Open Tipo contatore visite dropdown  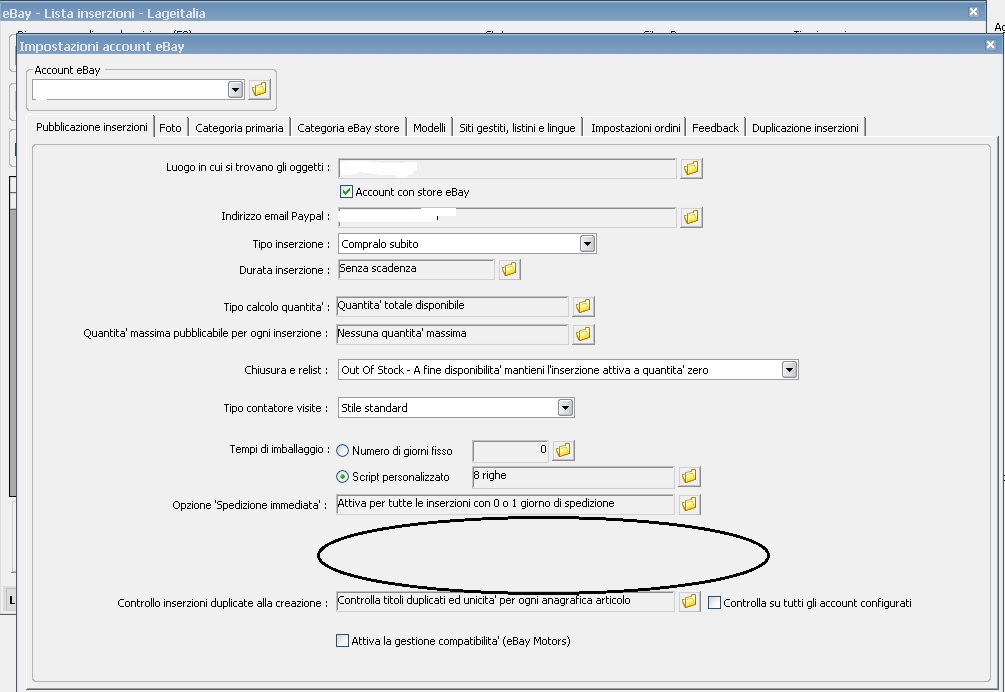coord(565,408)
